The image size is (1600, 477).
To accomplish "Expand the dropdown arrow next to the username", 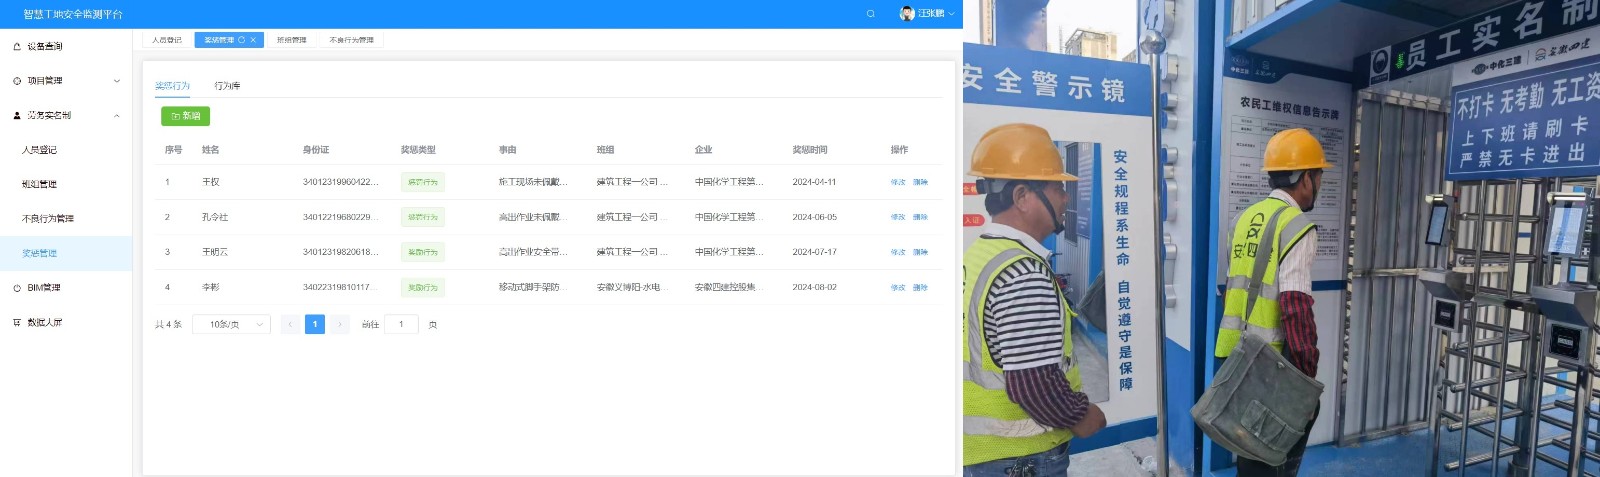I will 951,14.
